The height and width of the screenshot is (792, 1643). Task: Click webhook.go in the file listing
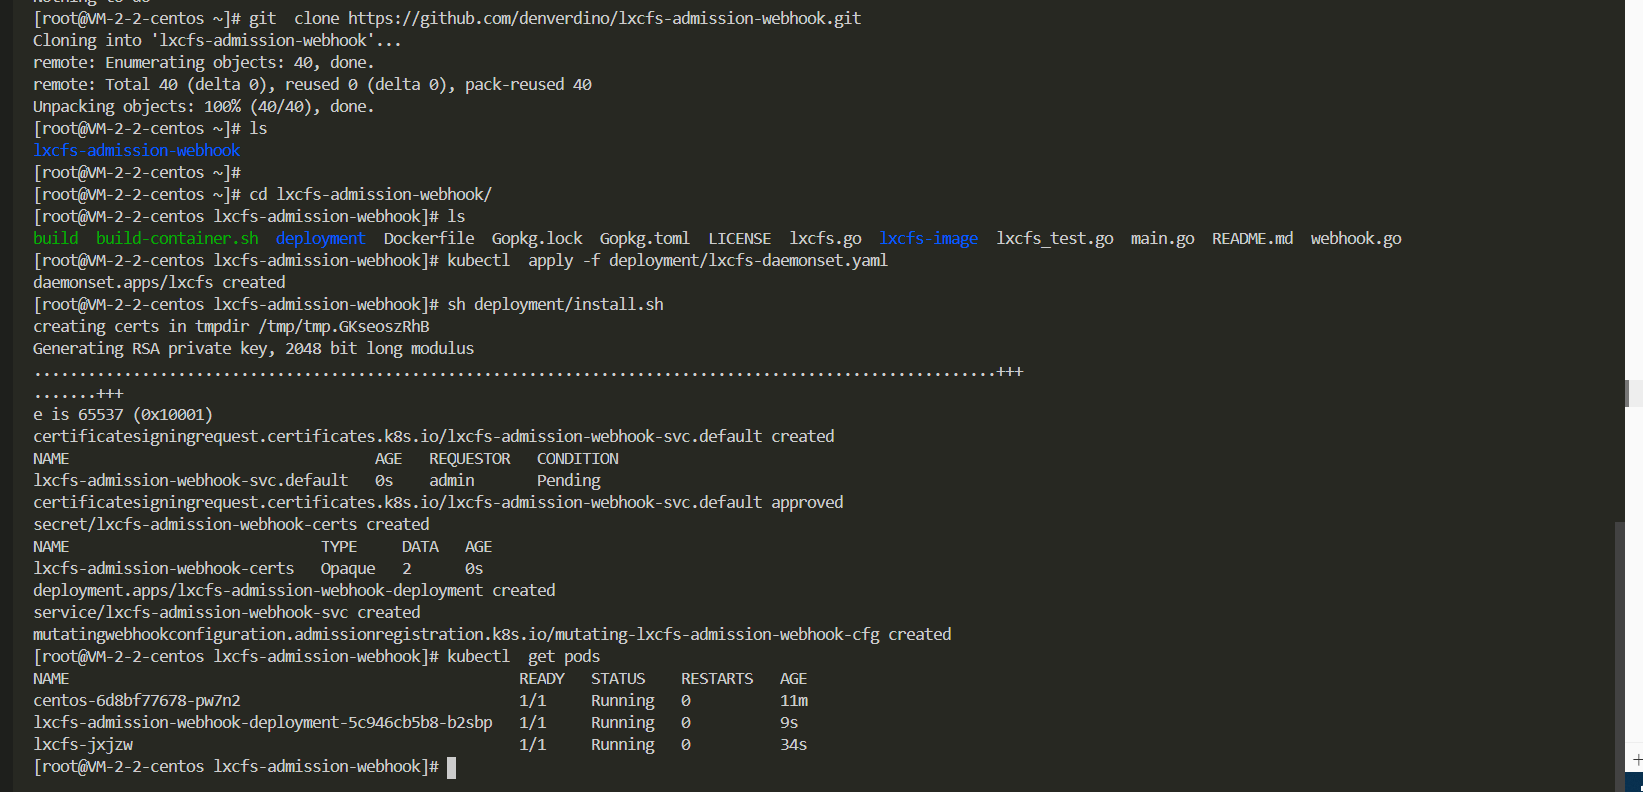pyautogui.click(x=1356, y=238)
